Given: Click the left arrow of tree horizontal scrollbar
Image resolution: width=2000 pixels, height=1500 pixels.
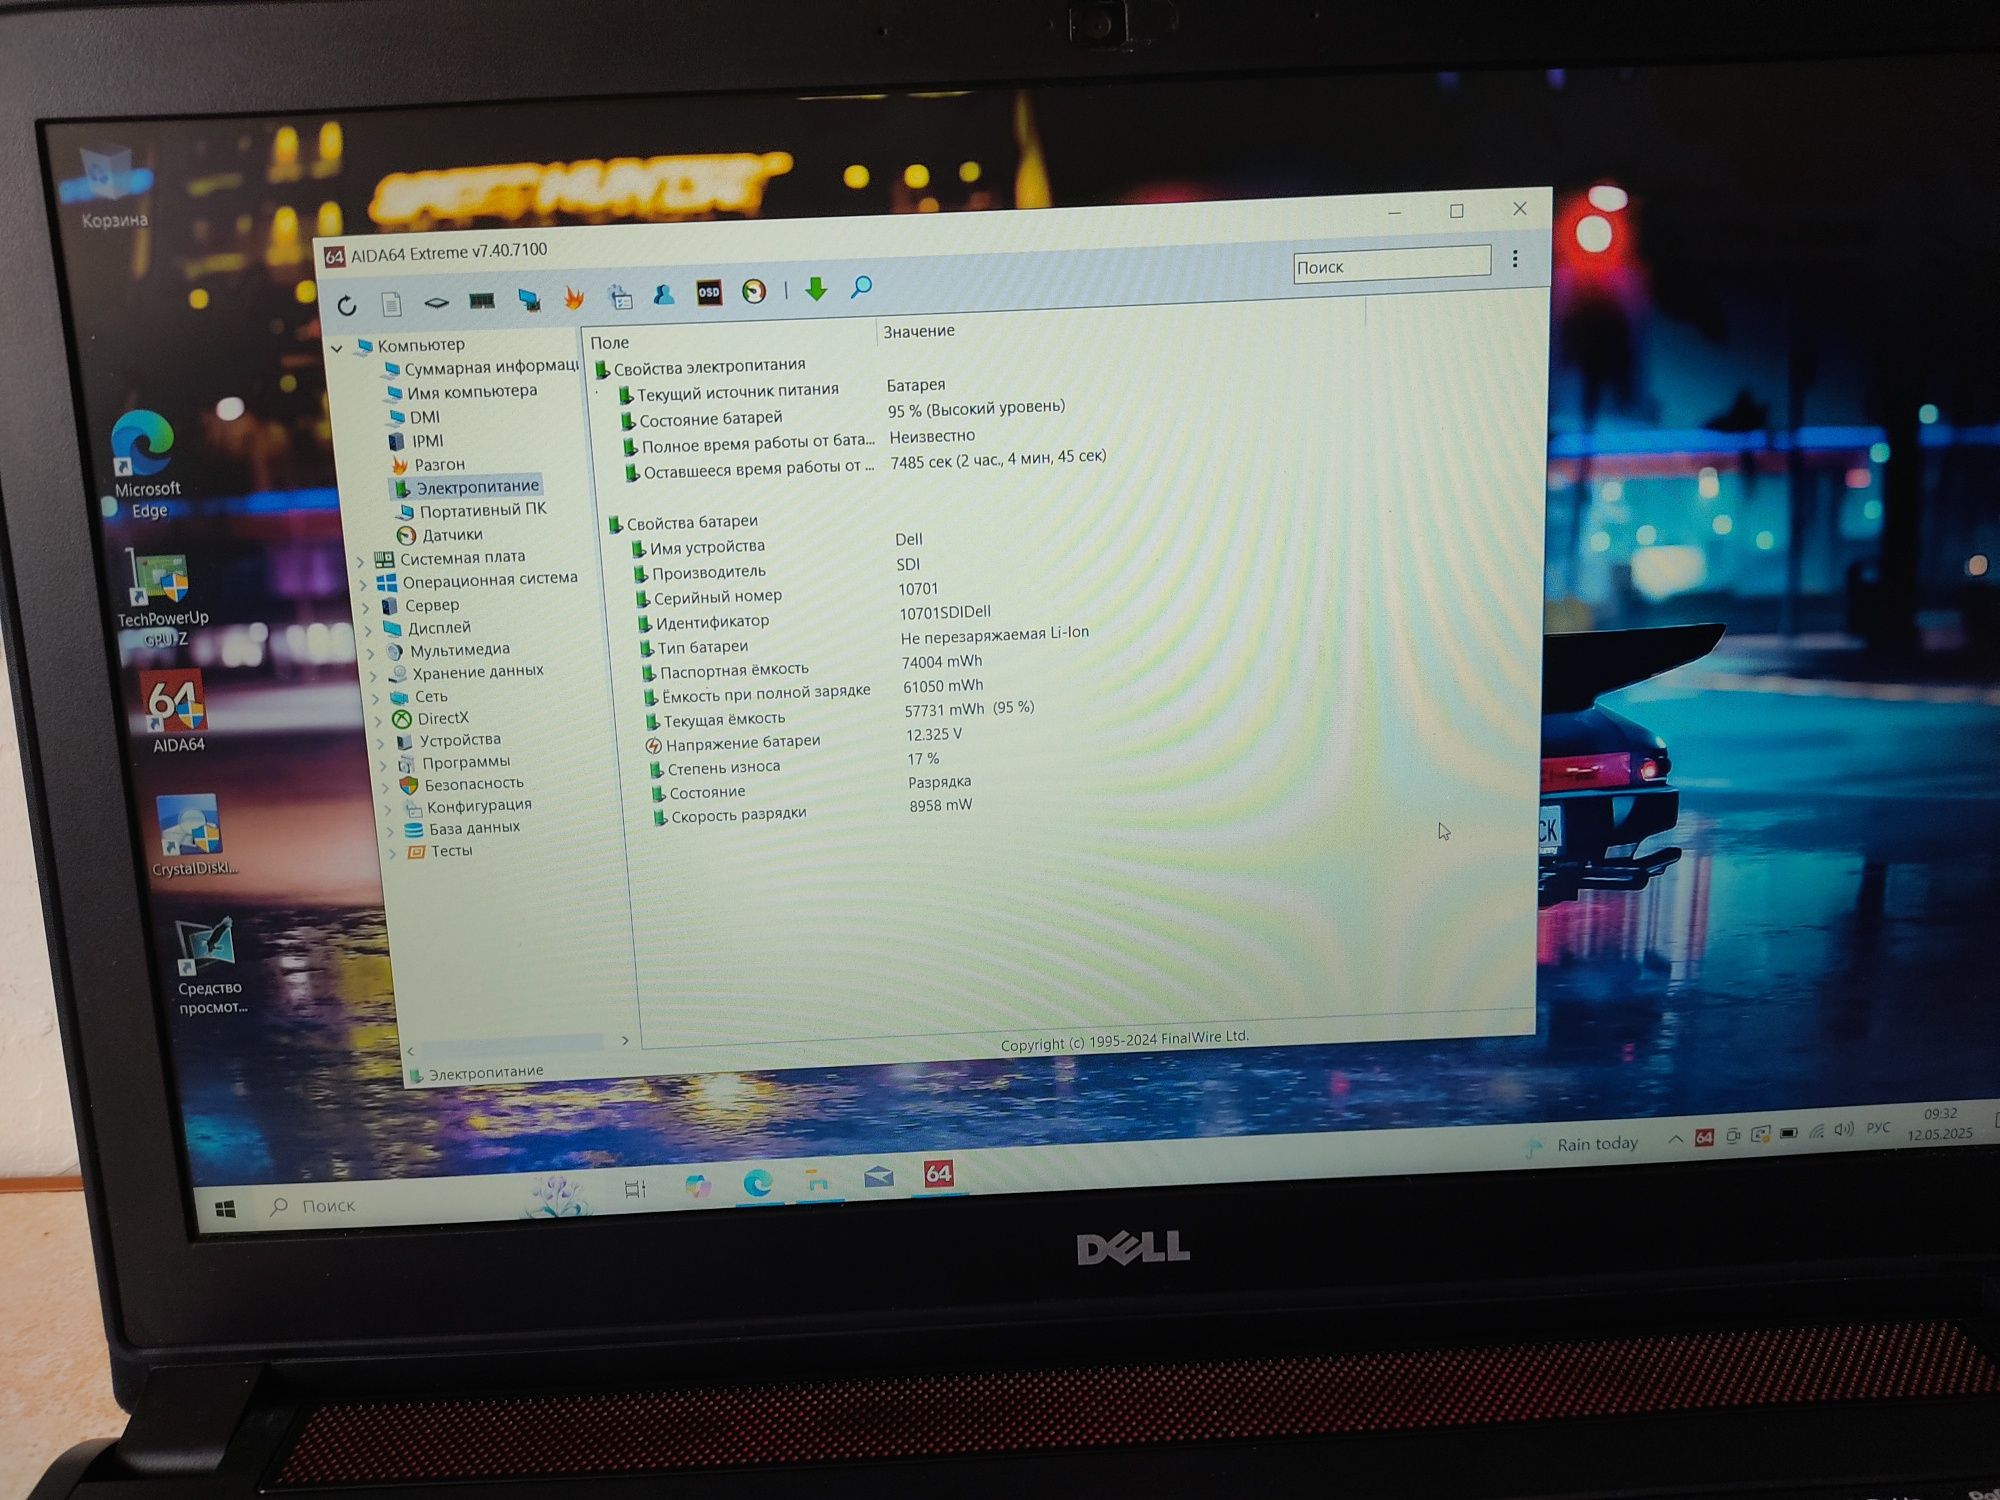Looking at the screenshot, I should pyautogui.click(x=411, y=1052).
